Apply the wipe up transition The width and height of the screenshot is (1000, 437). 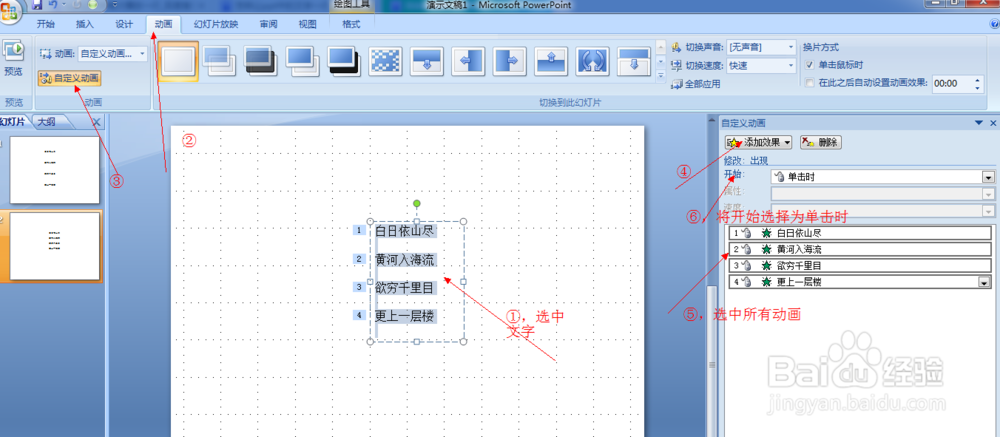(x=551, y=61)
